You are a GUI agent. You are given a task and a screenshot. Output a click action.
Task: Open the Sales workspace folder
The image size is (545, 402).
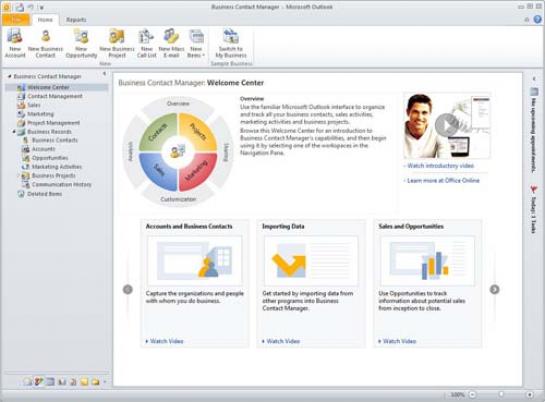34,105
